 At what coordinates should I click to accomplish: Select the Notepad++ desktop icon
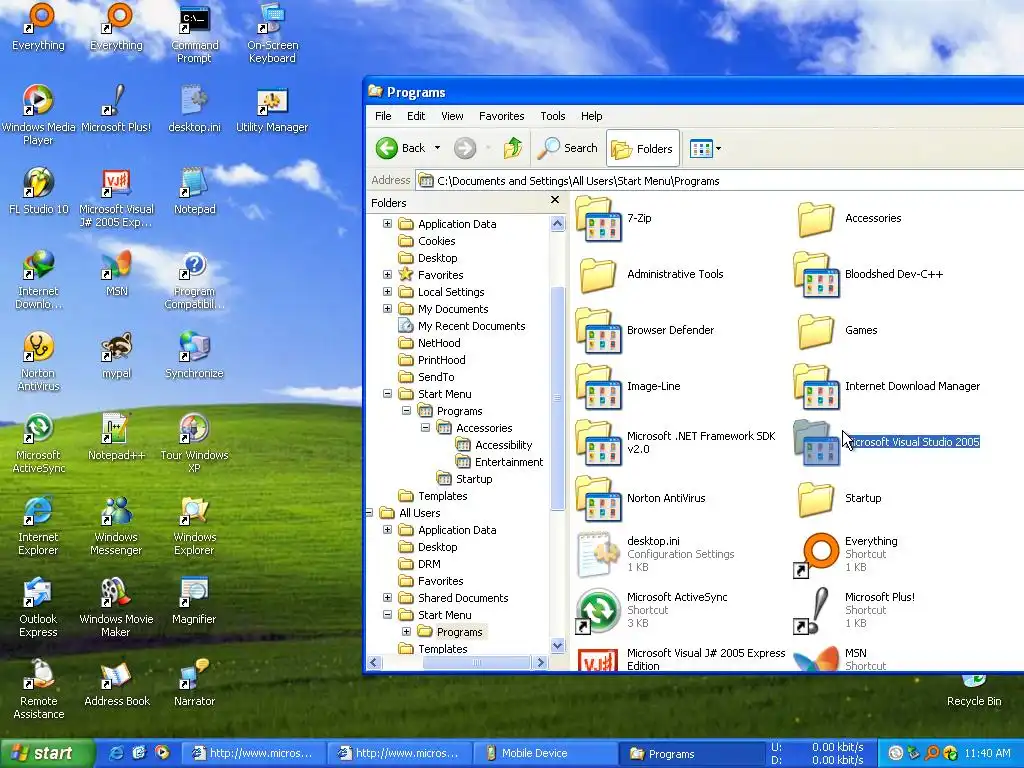[x=116, y=437]
